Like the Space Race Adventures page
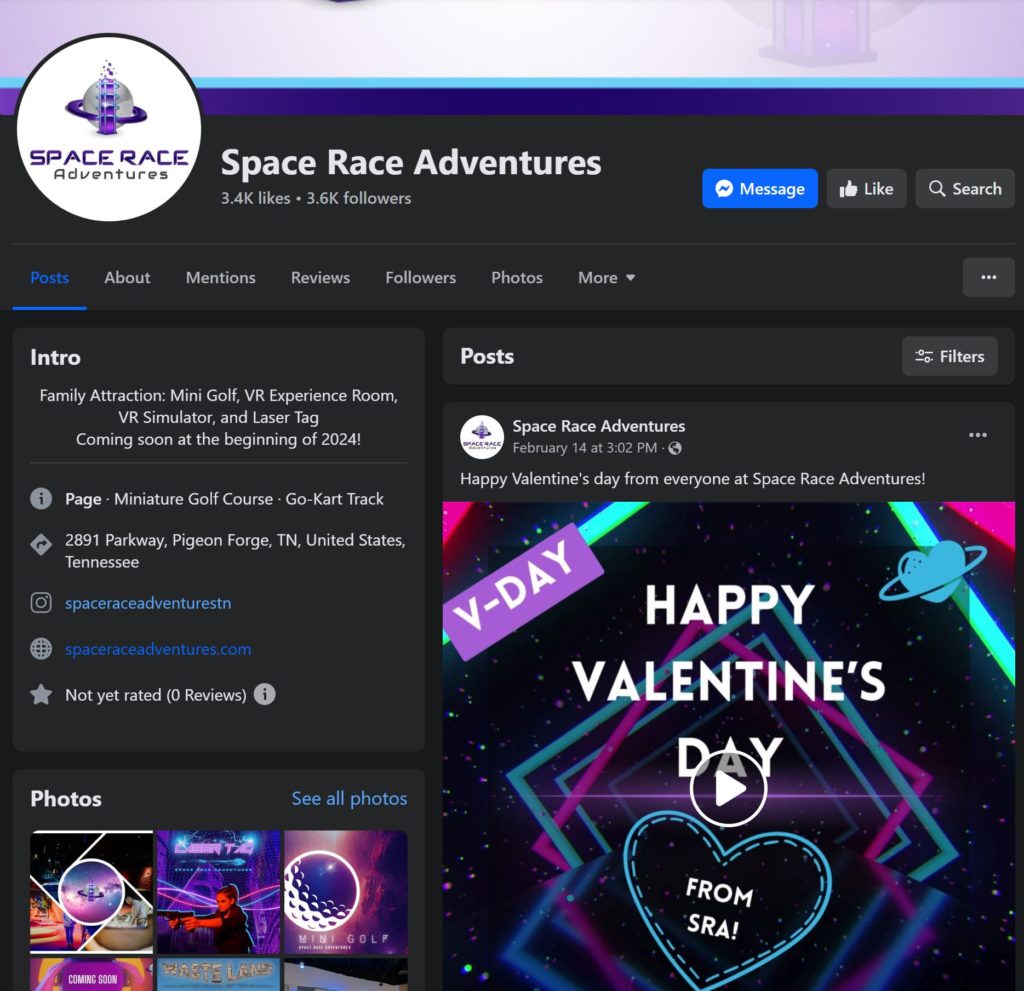The image size is (1024, 991). click(866, 189)
